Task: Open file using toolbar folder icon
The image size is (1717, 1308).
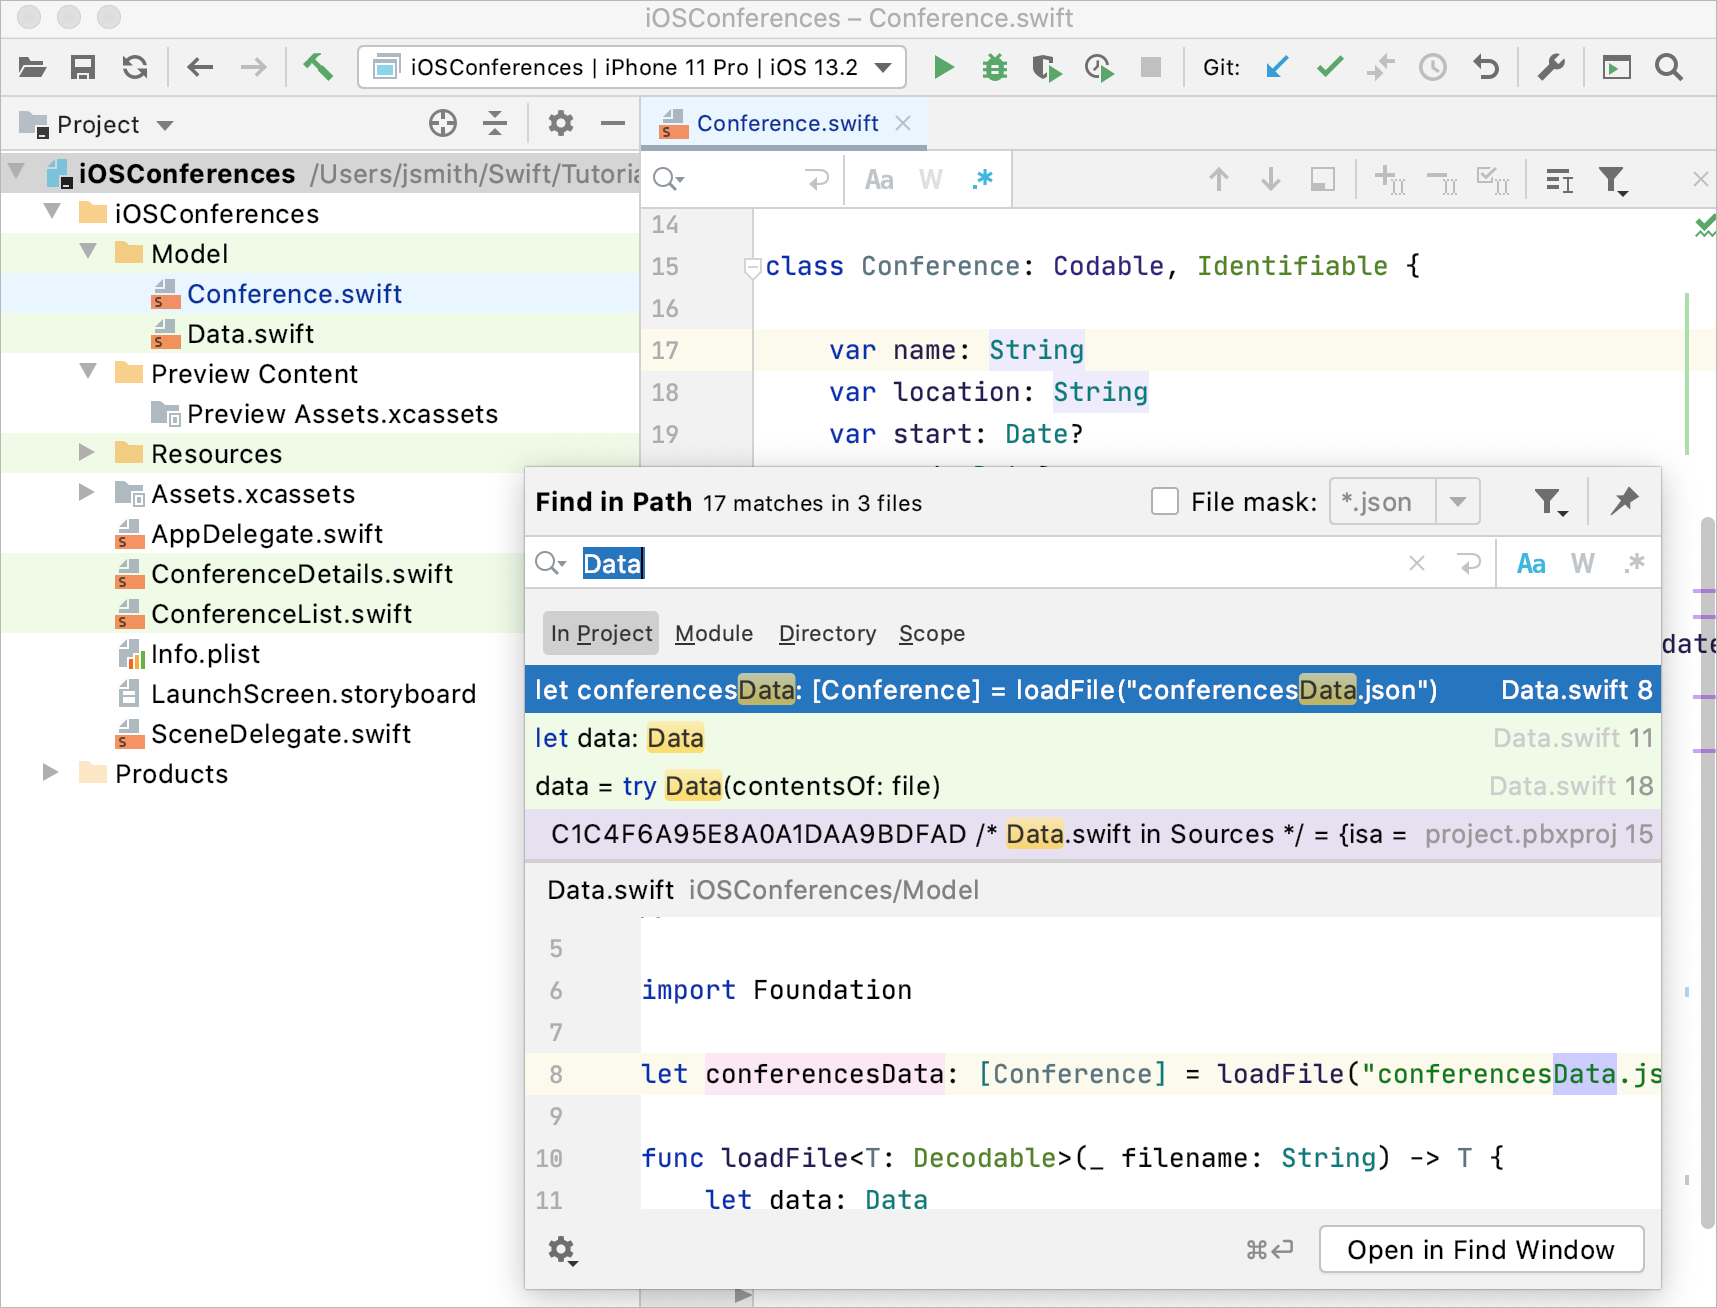Action: [32, 67]
